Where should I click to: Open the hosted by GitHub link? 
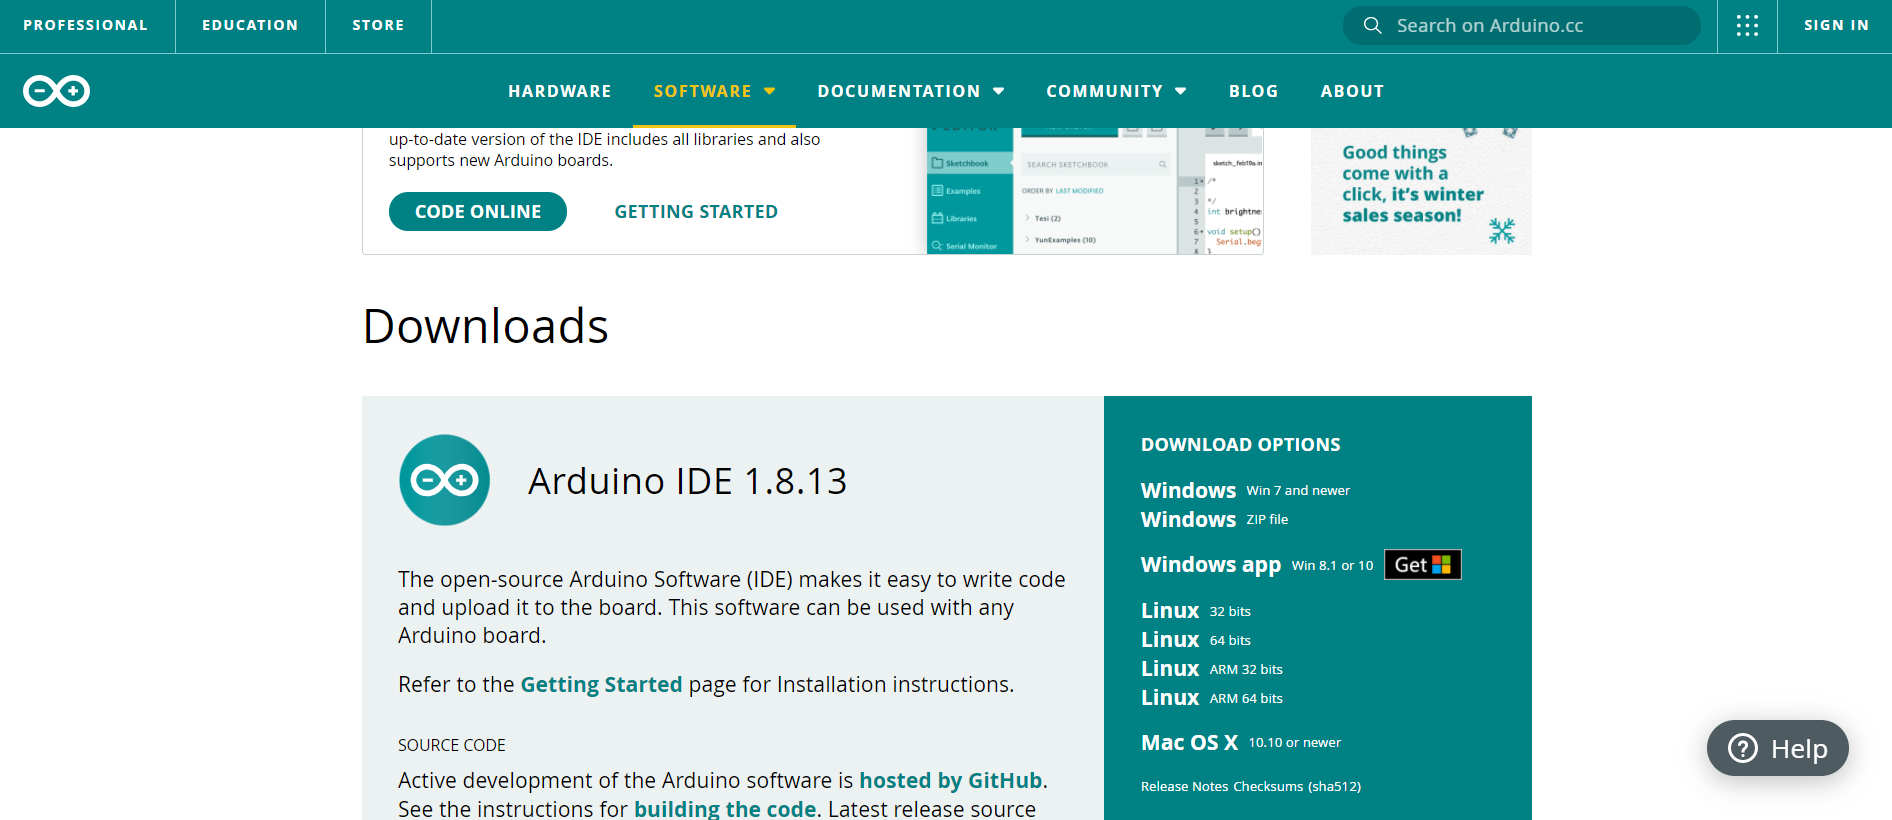coord(950,780)
